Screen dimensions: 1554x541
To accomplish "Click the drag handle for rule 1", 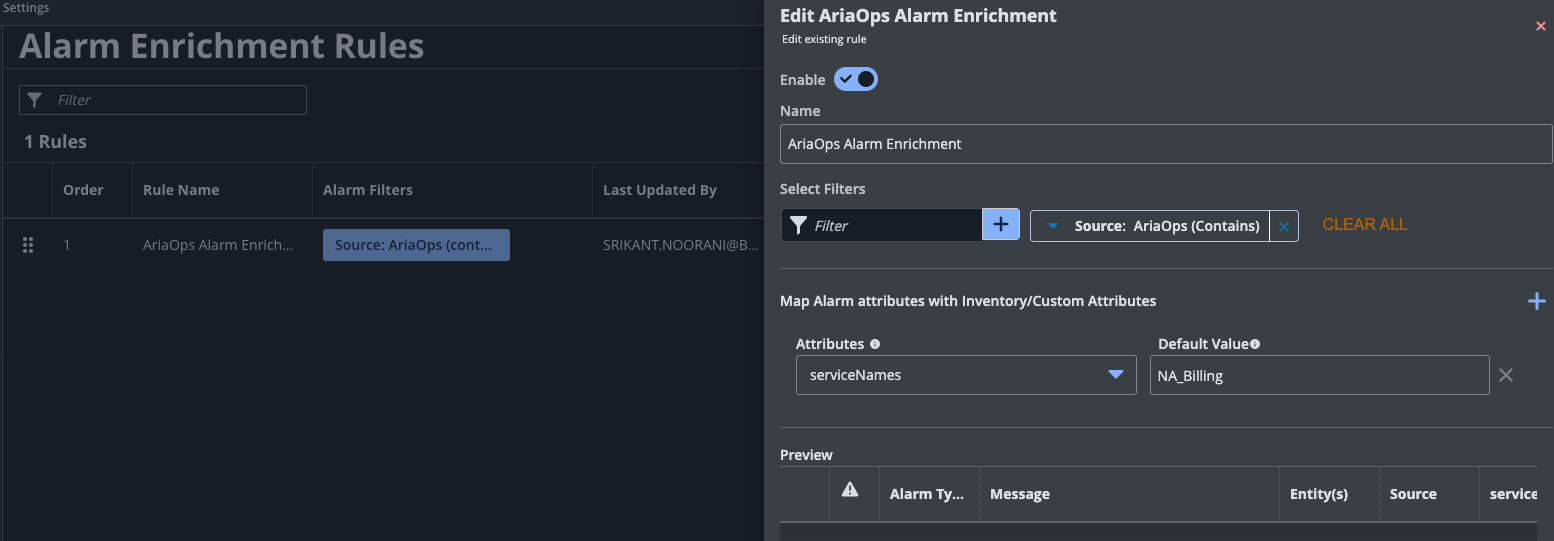I will pyautogui.click(x=28, y=245).
